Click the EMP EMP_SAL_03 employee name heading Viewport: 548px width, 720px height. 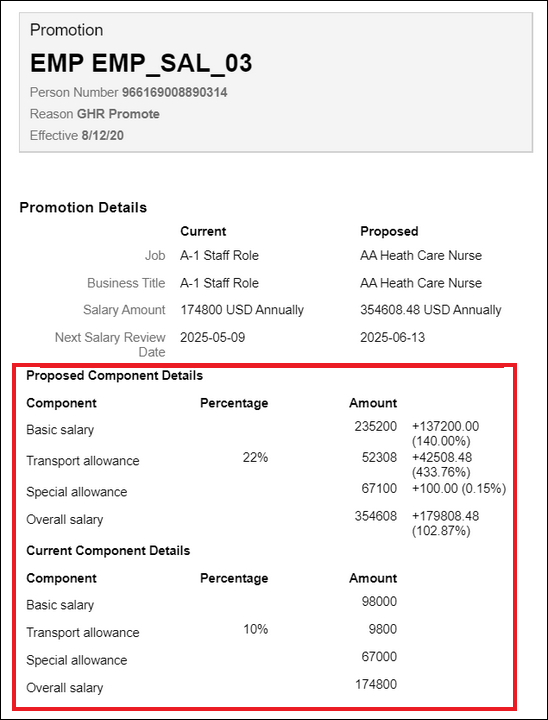[x=141, y=63]
